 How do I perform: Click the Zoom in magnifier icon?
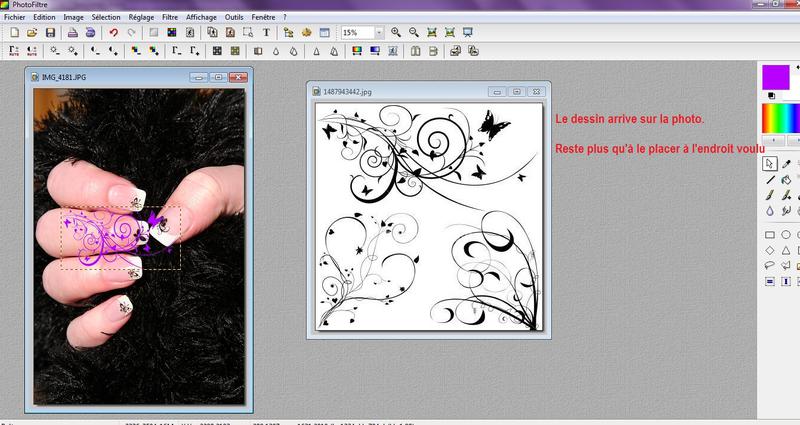tap(398, 33)
